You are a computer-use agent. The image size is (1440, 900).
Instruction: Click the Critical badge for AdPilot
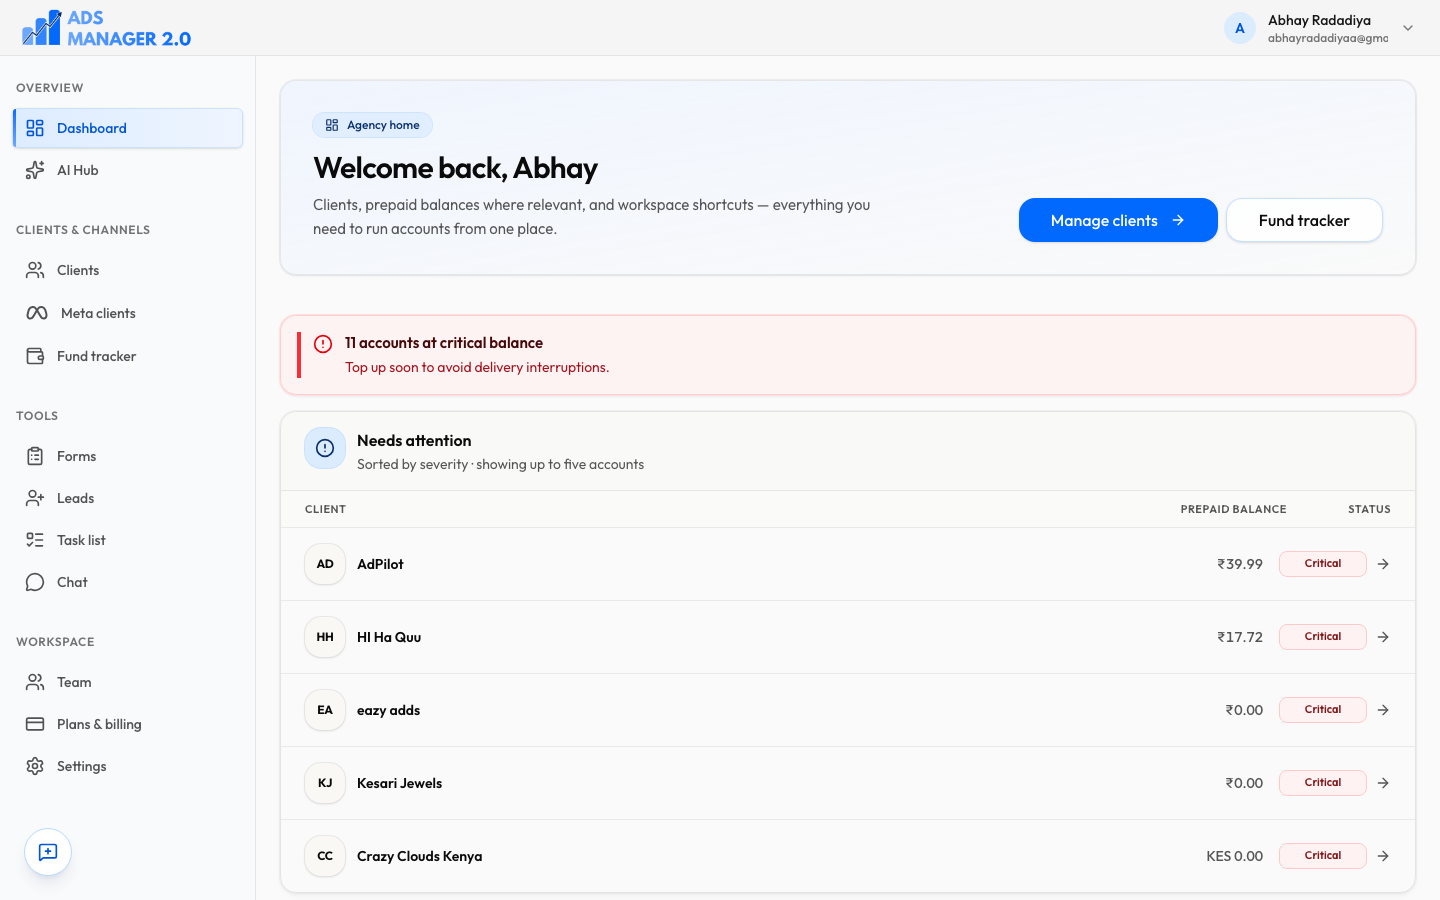pyautogui.click(x=1323, y=564)
